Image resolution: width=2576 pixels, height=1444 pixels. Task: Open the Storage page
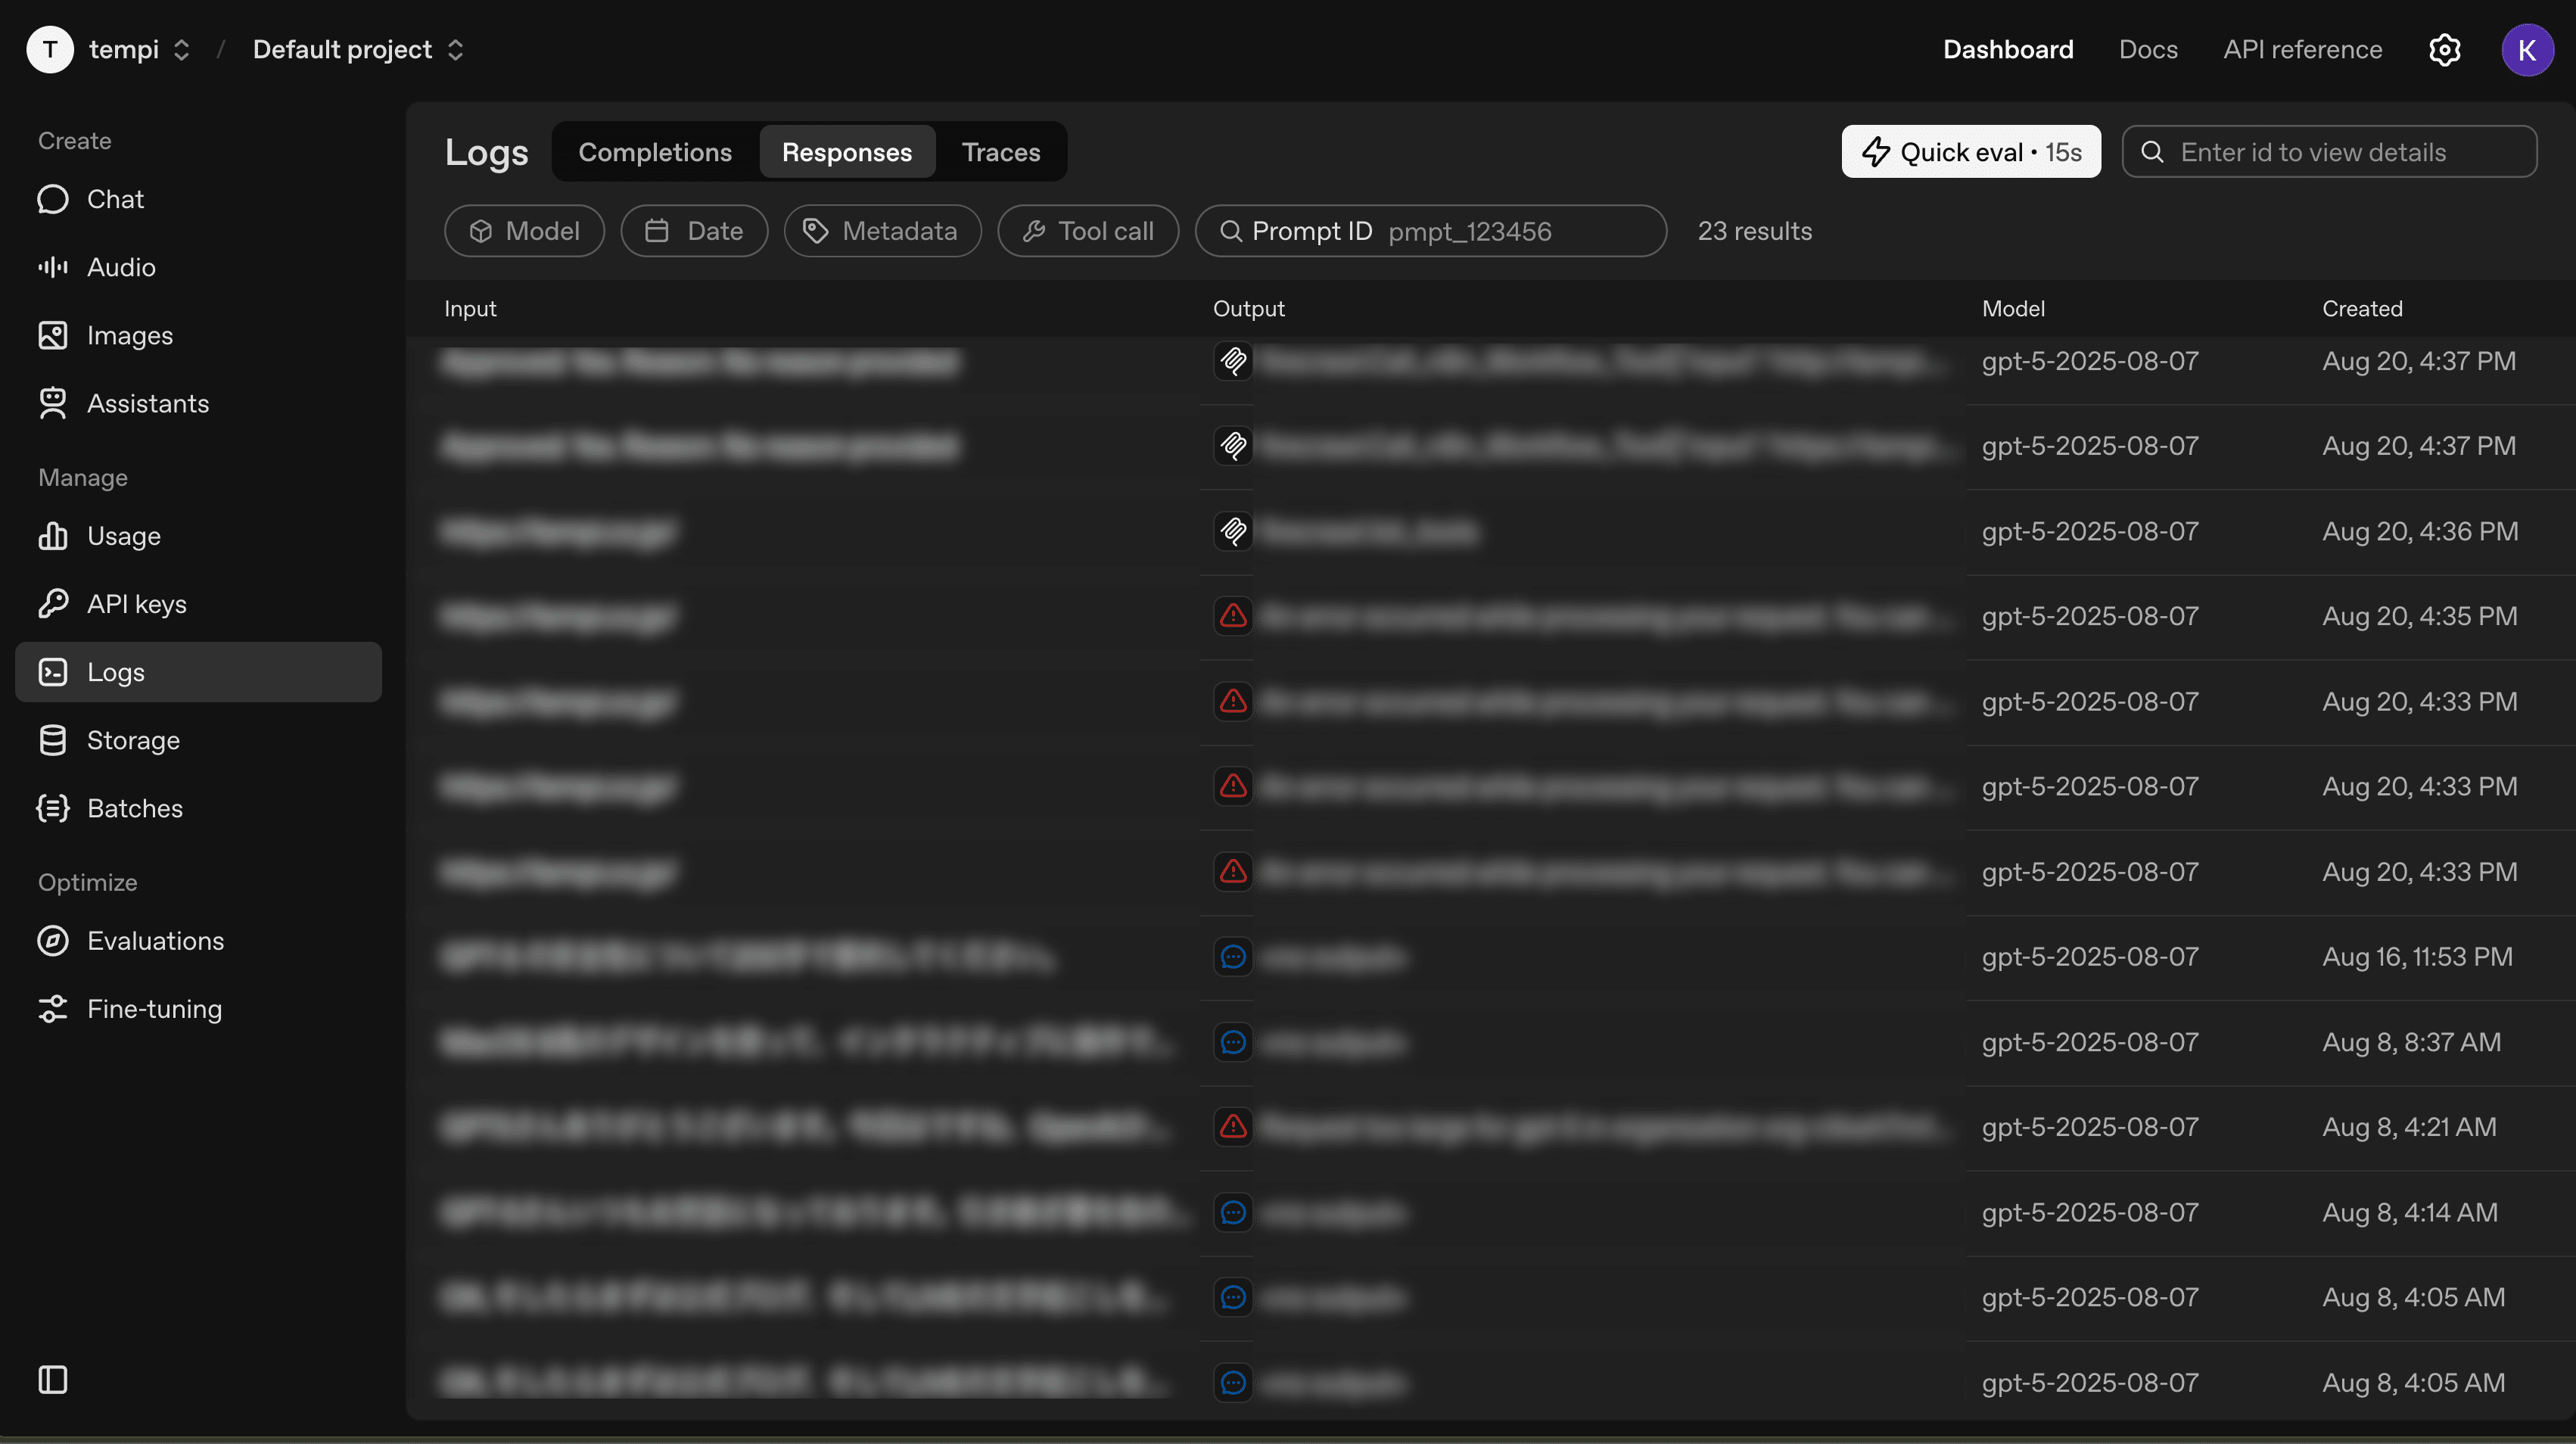pos(133,740)
